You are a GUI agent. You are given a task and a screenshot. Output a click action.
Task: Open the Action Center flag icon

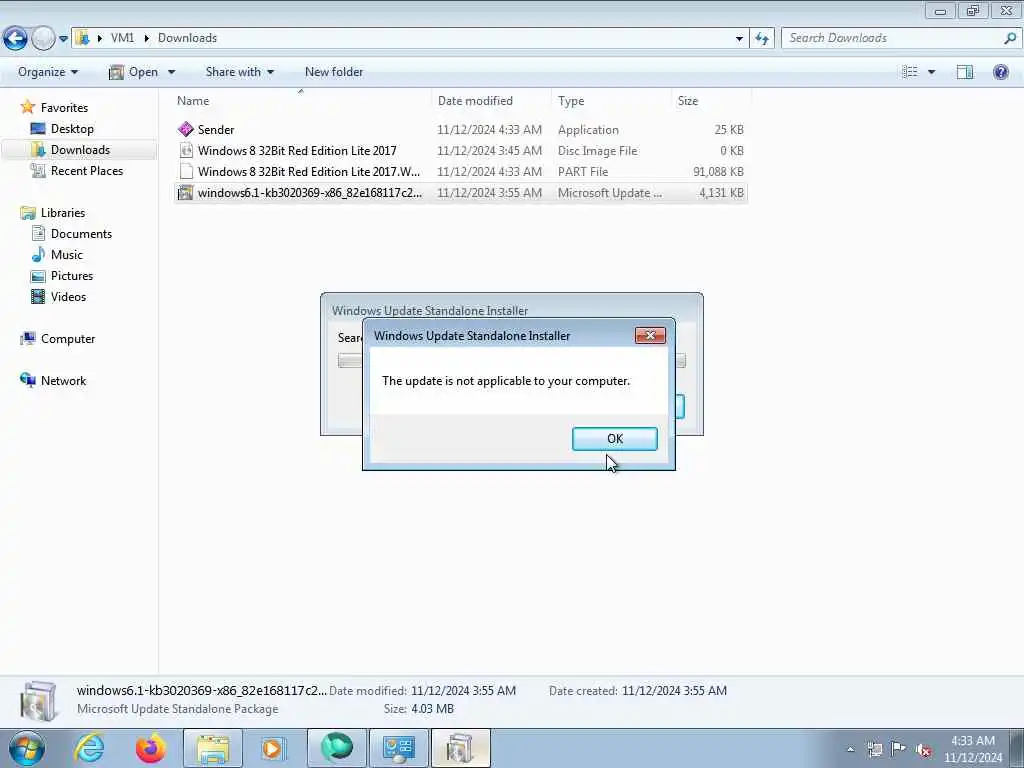tap(898, 749)
